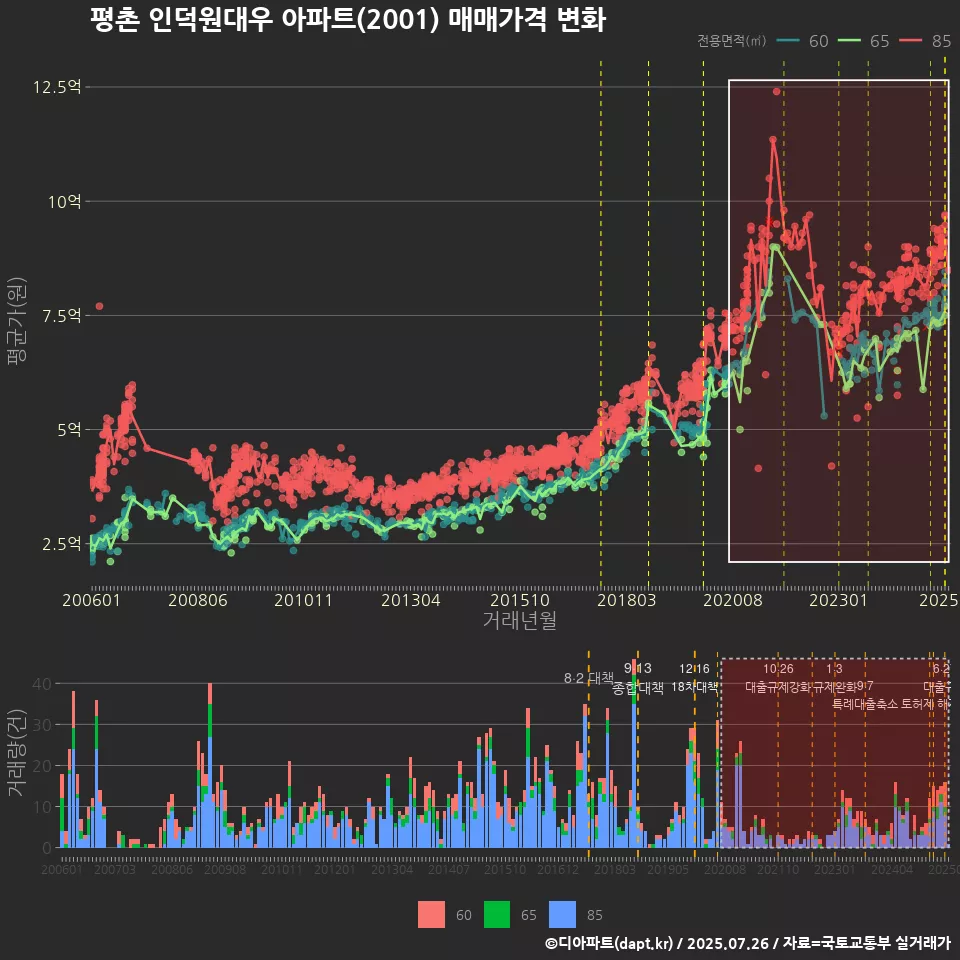The height and width of the screenshot is (960, 960).
Task: Click '202301' on the price chart x-axis
Action: [x=839, y=600]
